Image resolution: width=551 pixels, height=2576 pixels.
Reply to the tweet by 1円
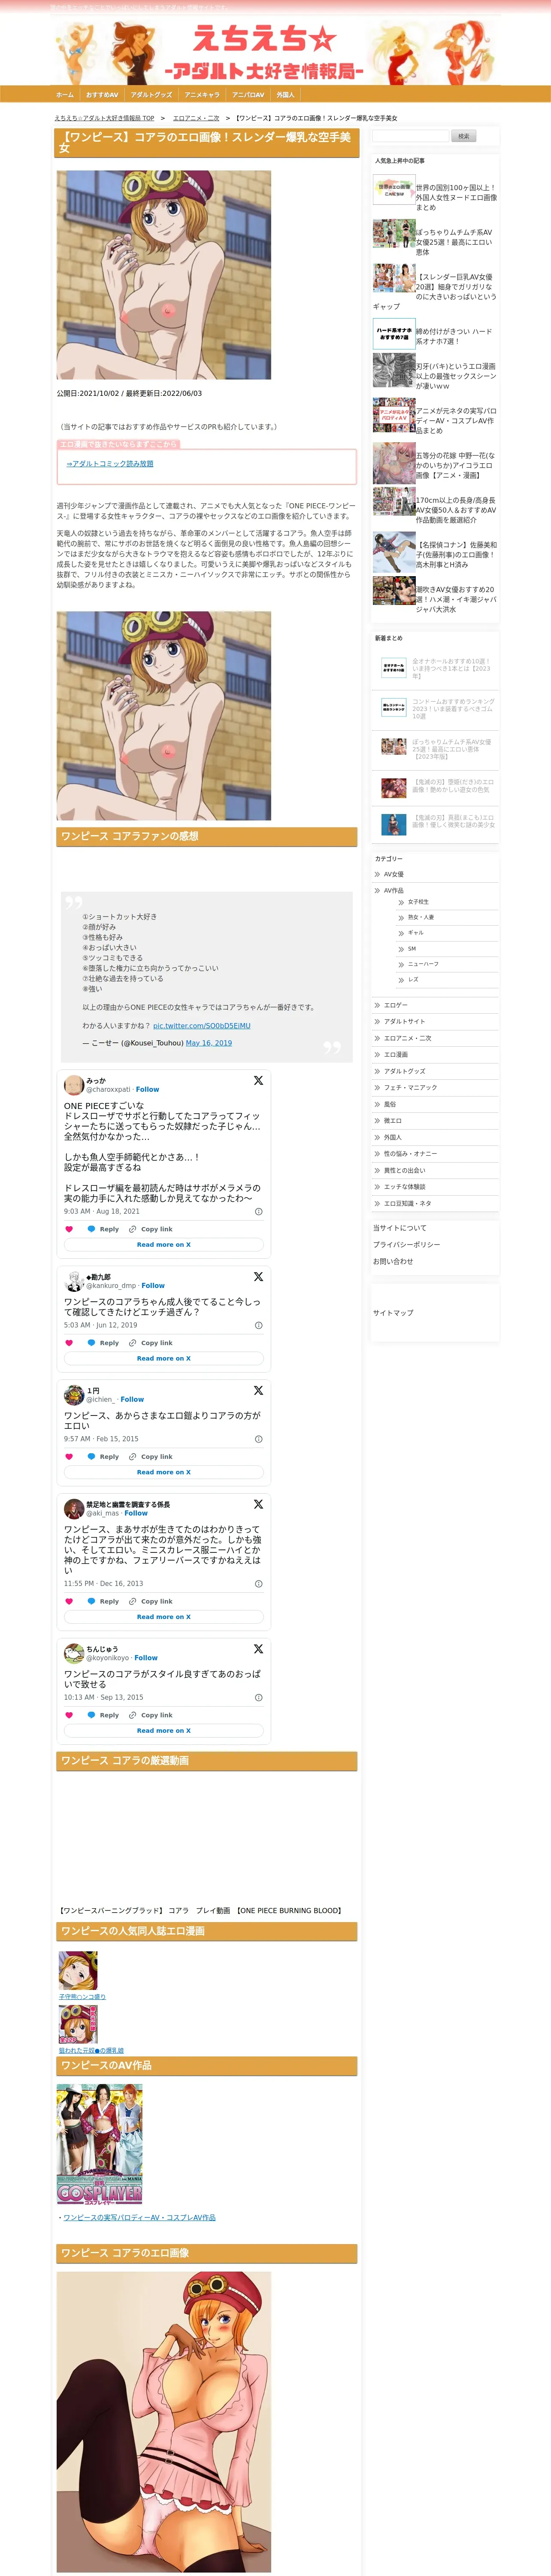click(104, 1457)
